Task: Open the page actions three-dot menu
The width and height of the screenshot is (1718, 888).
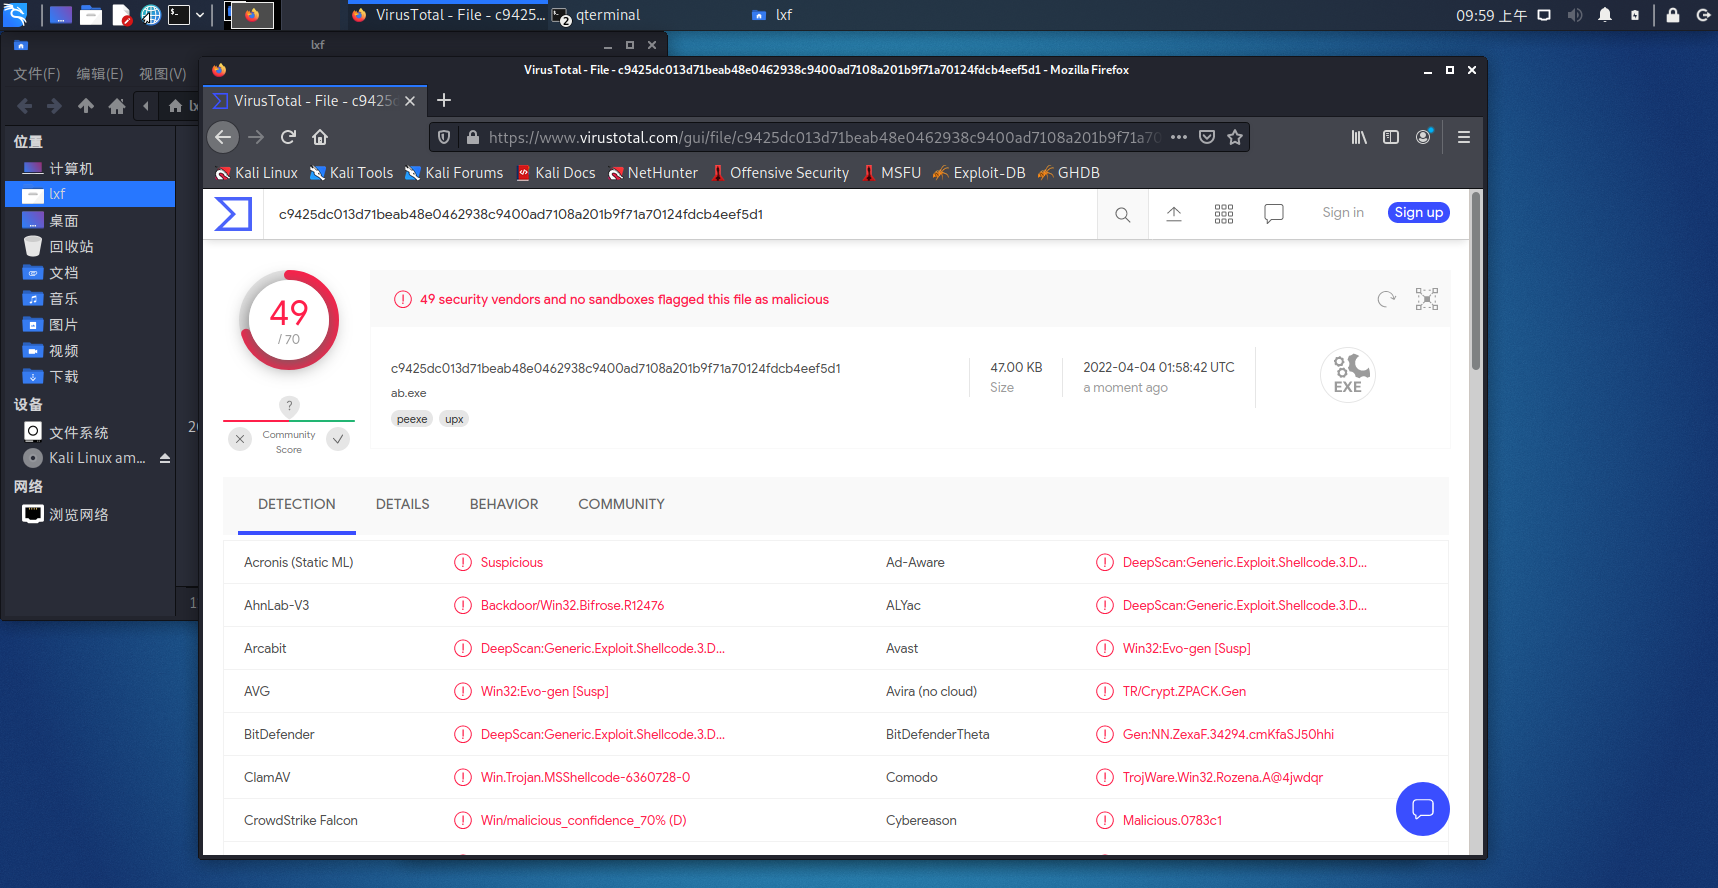Action: [1179, 137]
